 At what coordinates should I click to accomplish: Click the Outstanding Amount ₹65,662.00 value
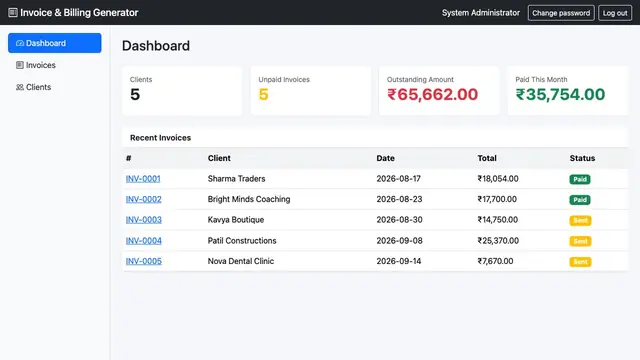(x=432, y=94)
